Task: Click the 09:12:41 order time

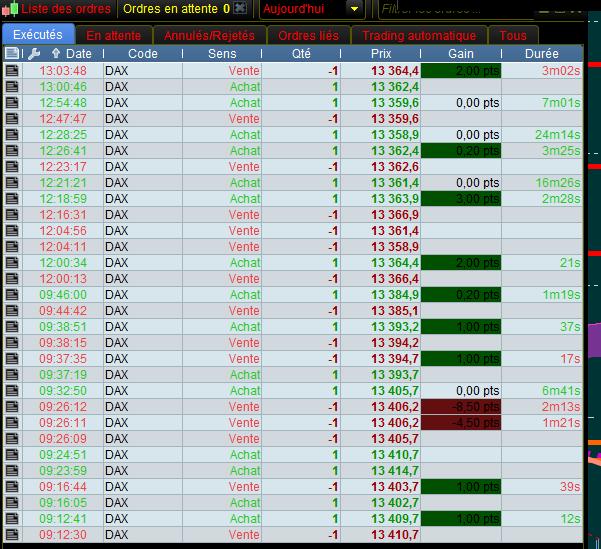Action: (x=63, y=518)
